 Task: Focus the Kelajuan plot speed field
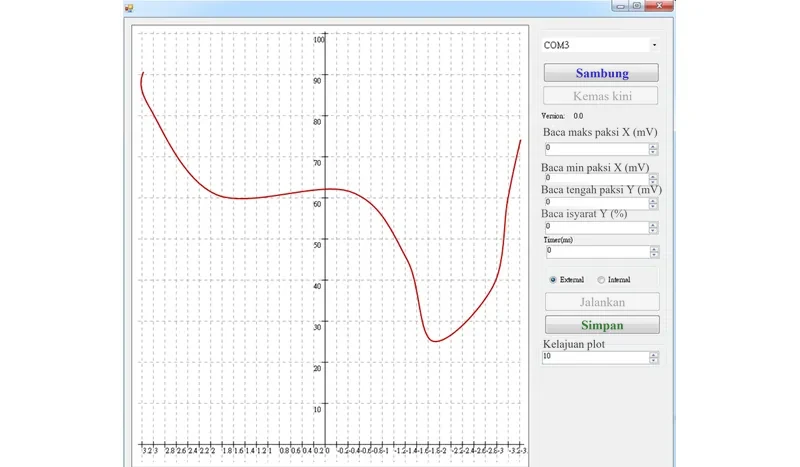(595, 357)
